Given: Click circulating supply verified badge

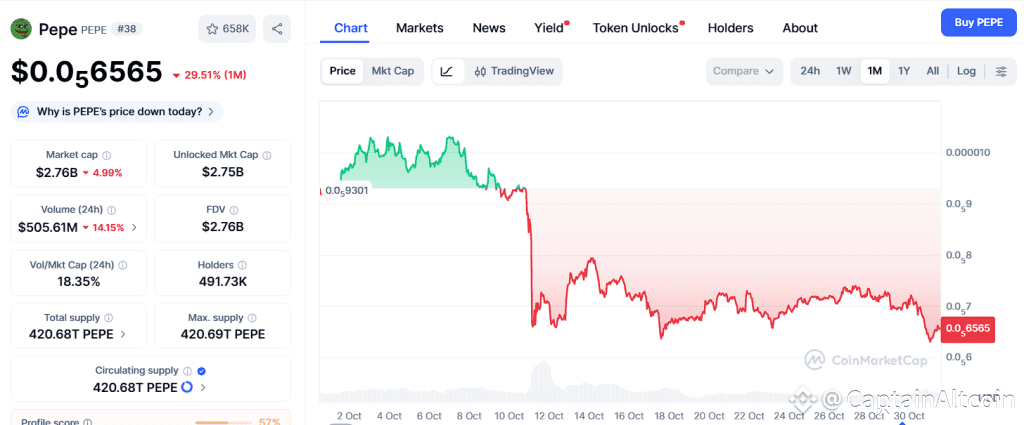Looking at the screenshot, I should pyautogui.click(x=201, y=371).
